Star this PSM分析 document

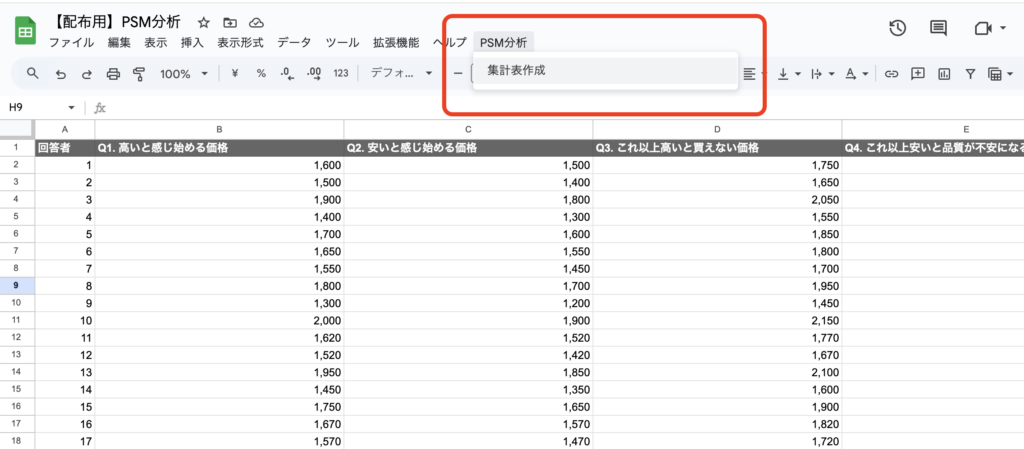coord(204,22)
